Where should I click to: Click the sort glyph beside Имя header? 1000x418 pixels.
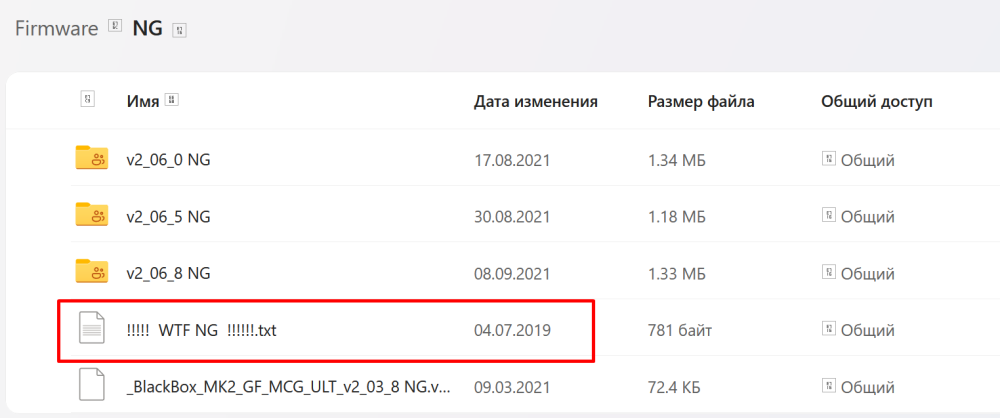[172, 100]
